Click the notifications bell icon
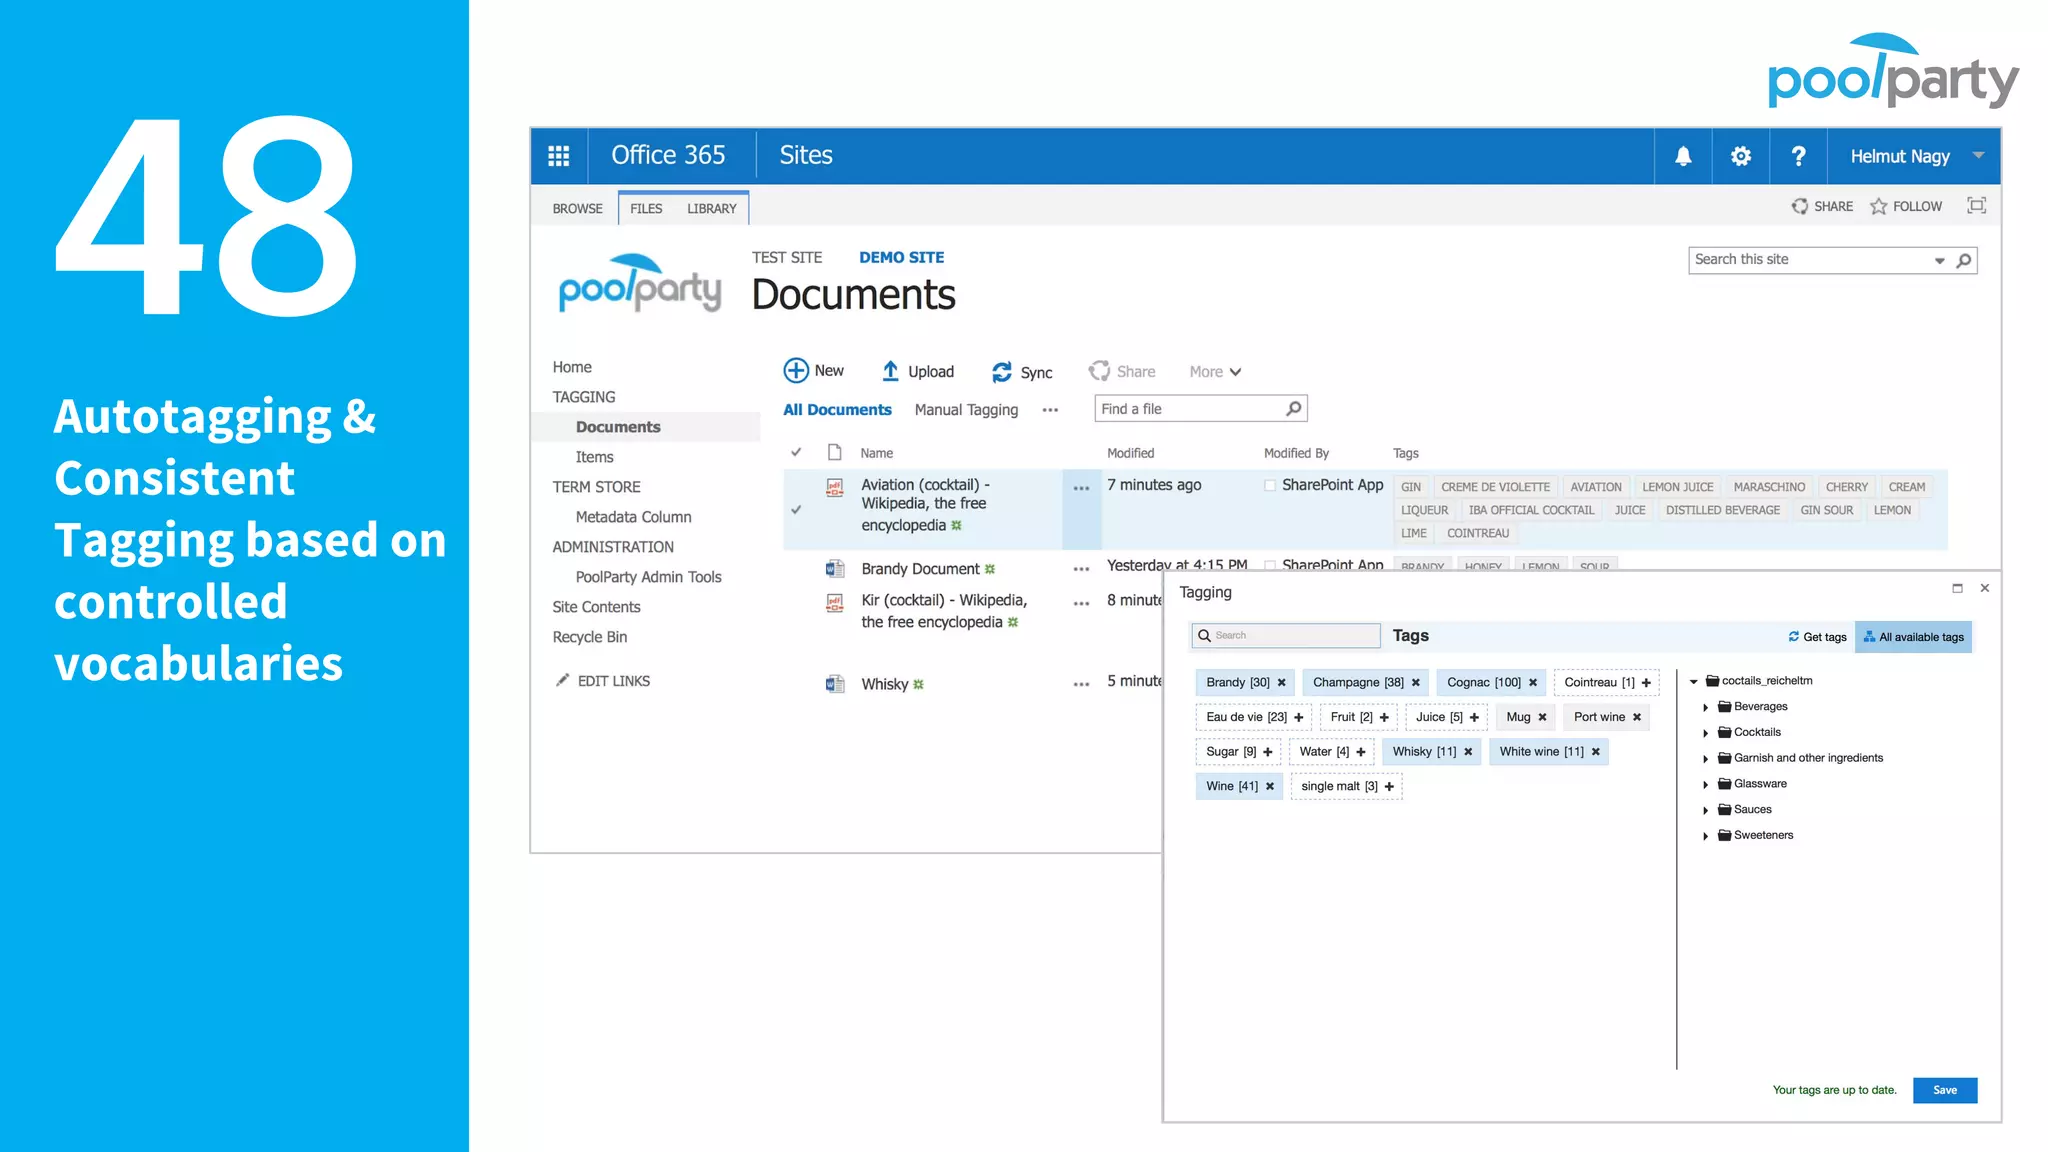Viewport: 2048px width, 1152px height. pos(1683,156)
